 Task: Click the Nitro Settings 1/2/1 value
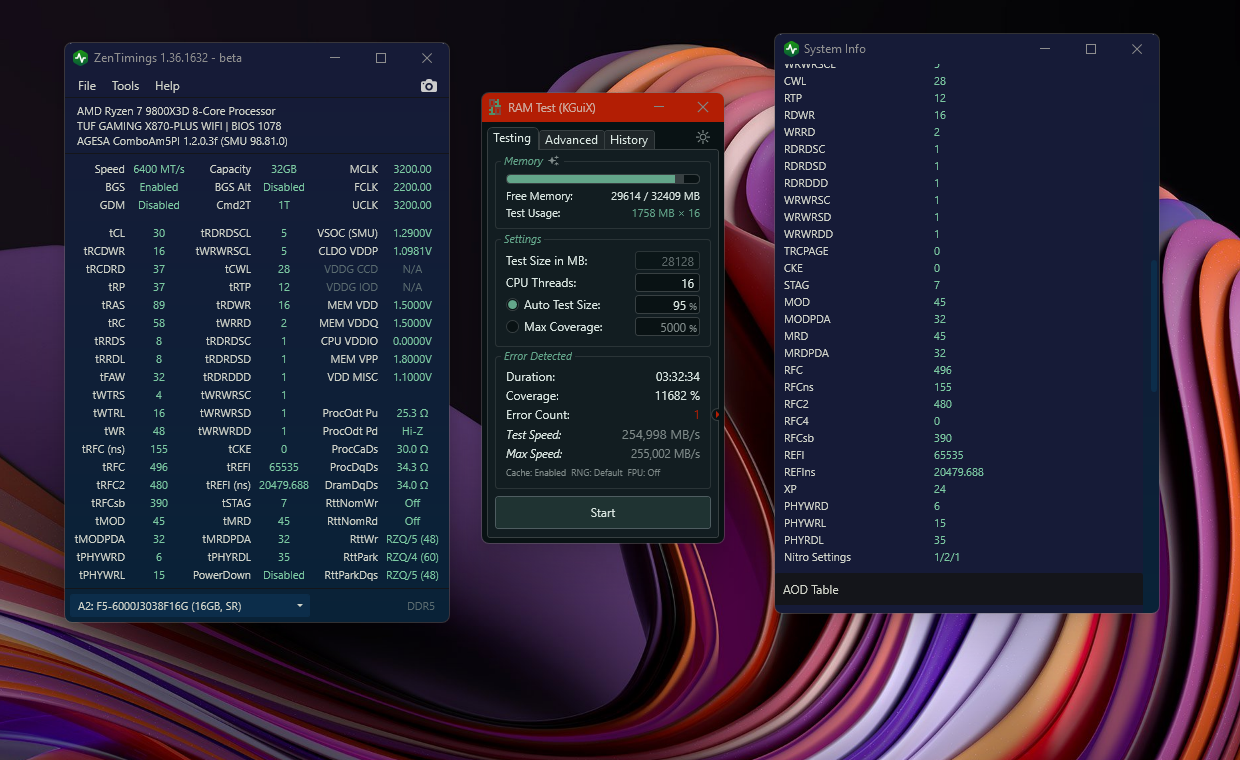point(947,557)
